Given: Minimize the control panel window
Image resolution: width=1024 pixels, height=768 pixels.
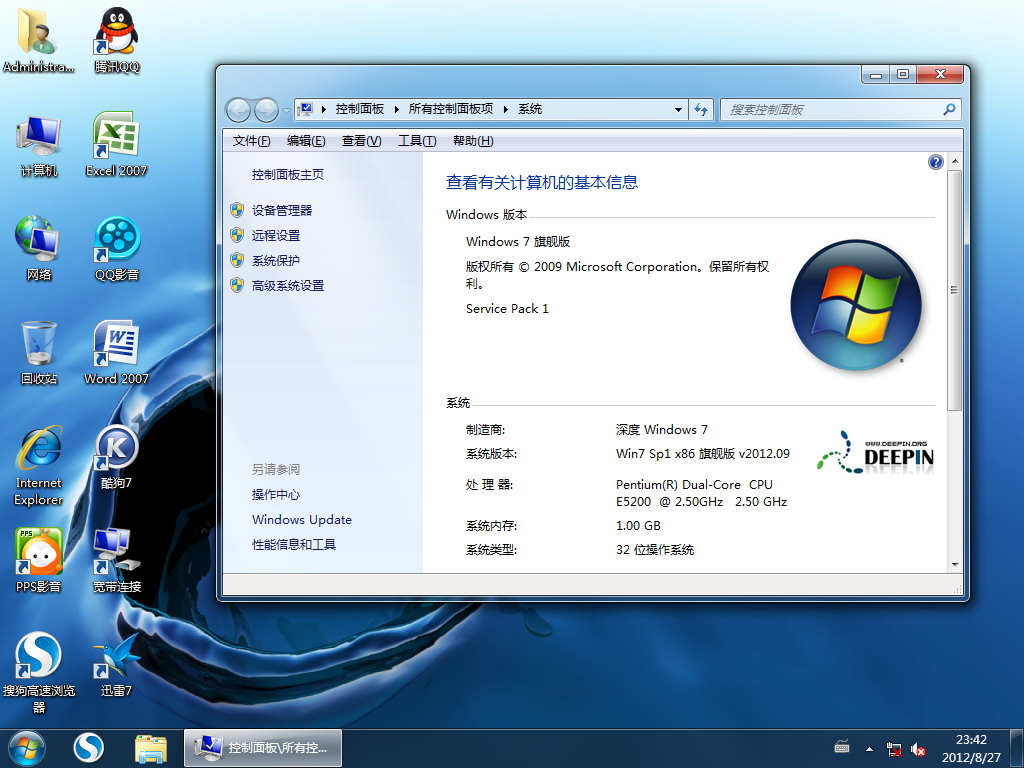Looking at the screenshot, I should click(876, 74).
